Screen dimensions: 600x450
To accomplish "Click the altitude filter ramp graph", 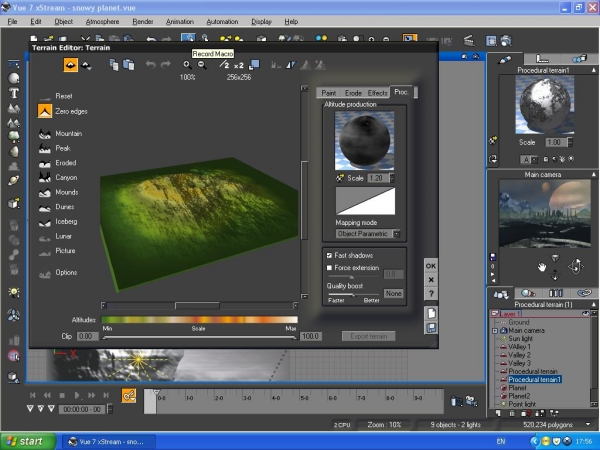I will (365, 201).
